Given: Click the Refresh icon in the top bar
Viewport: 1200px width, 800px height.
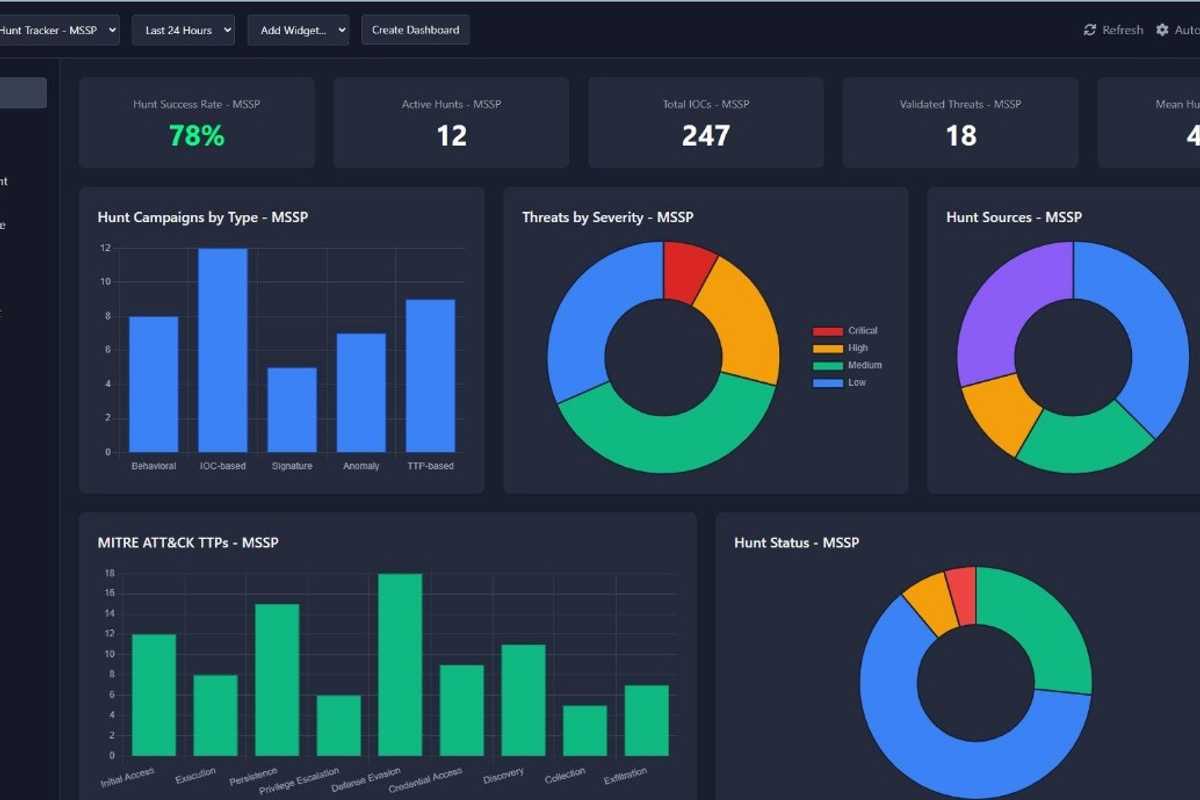Looking at the screenshot, I should [1089, 29].
